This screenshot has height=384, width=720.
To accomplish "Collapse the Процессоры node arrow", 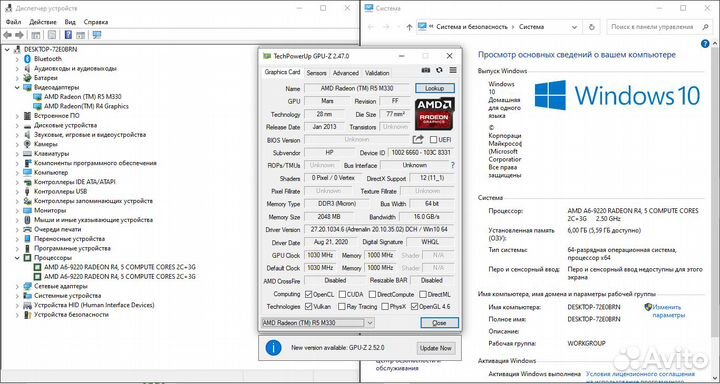I will 17,258.
